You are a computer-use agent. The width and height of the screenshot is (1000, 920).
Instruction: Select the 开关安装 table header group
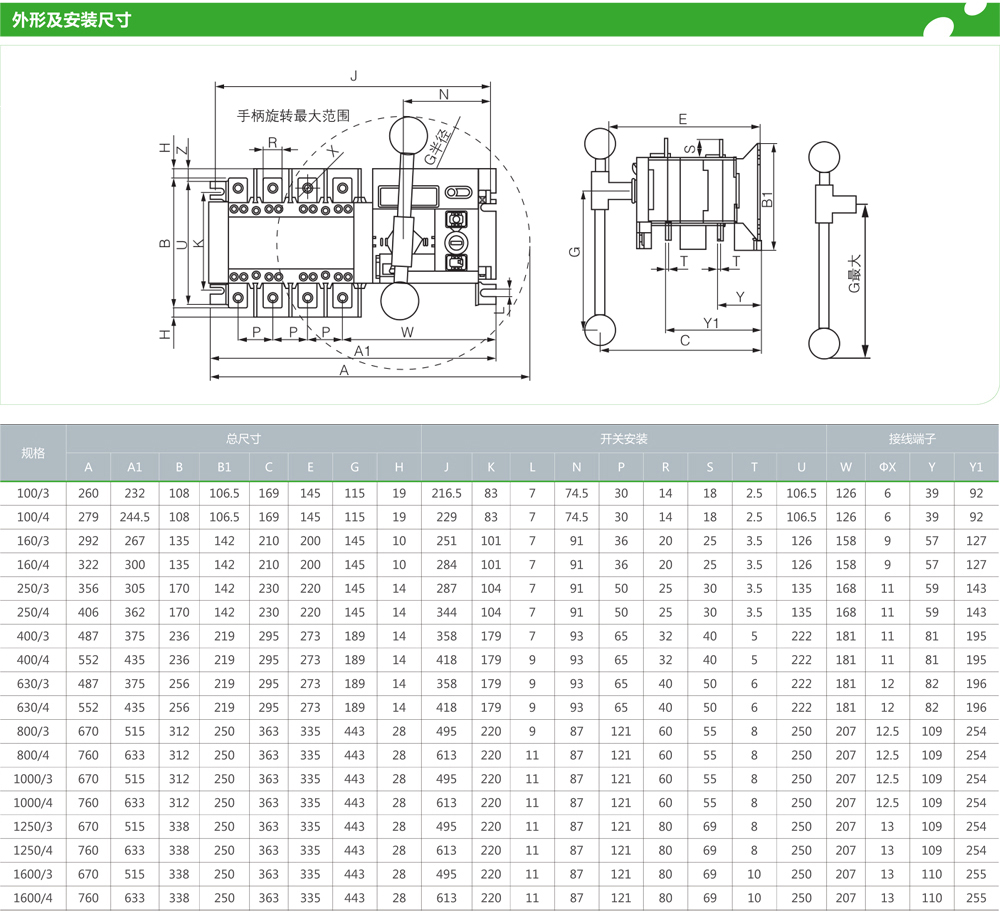[x=623, y=439]
